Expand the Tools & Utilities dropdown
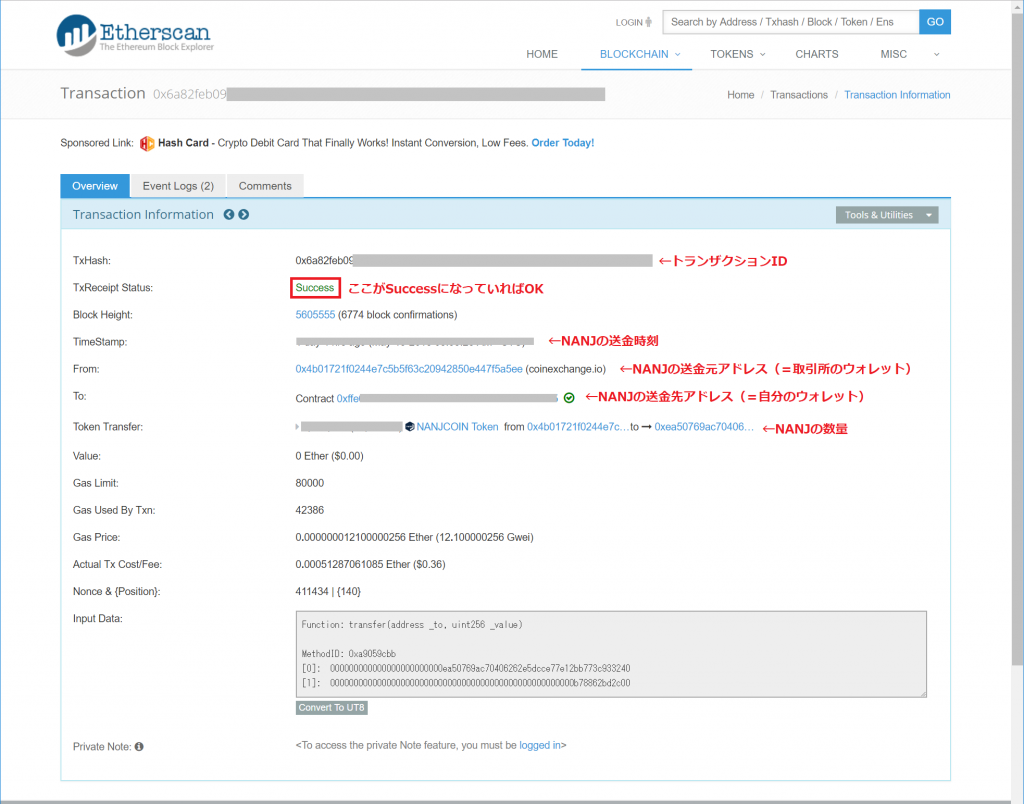Image resolution: width=1024 pixels, height=804 pixels. click(886, 214)
